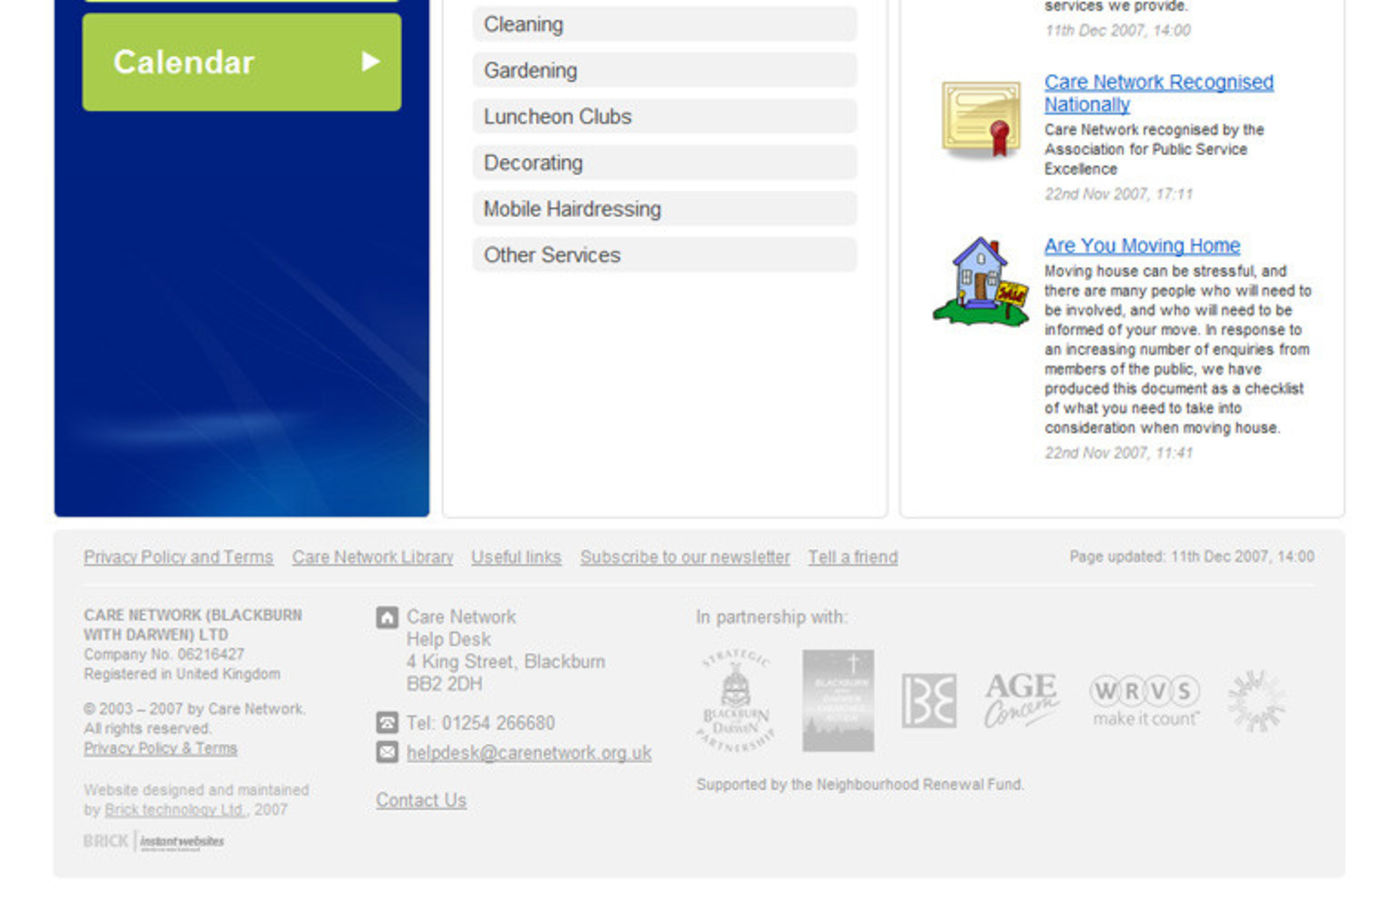The height and width of the screenshot is (910, 1400).
Task: Click the house for sale icon
Action: click(x=981, y=283)
